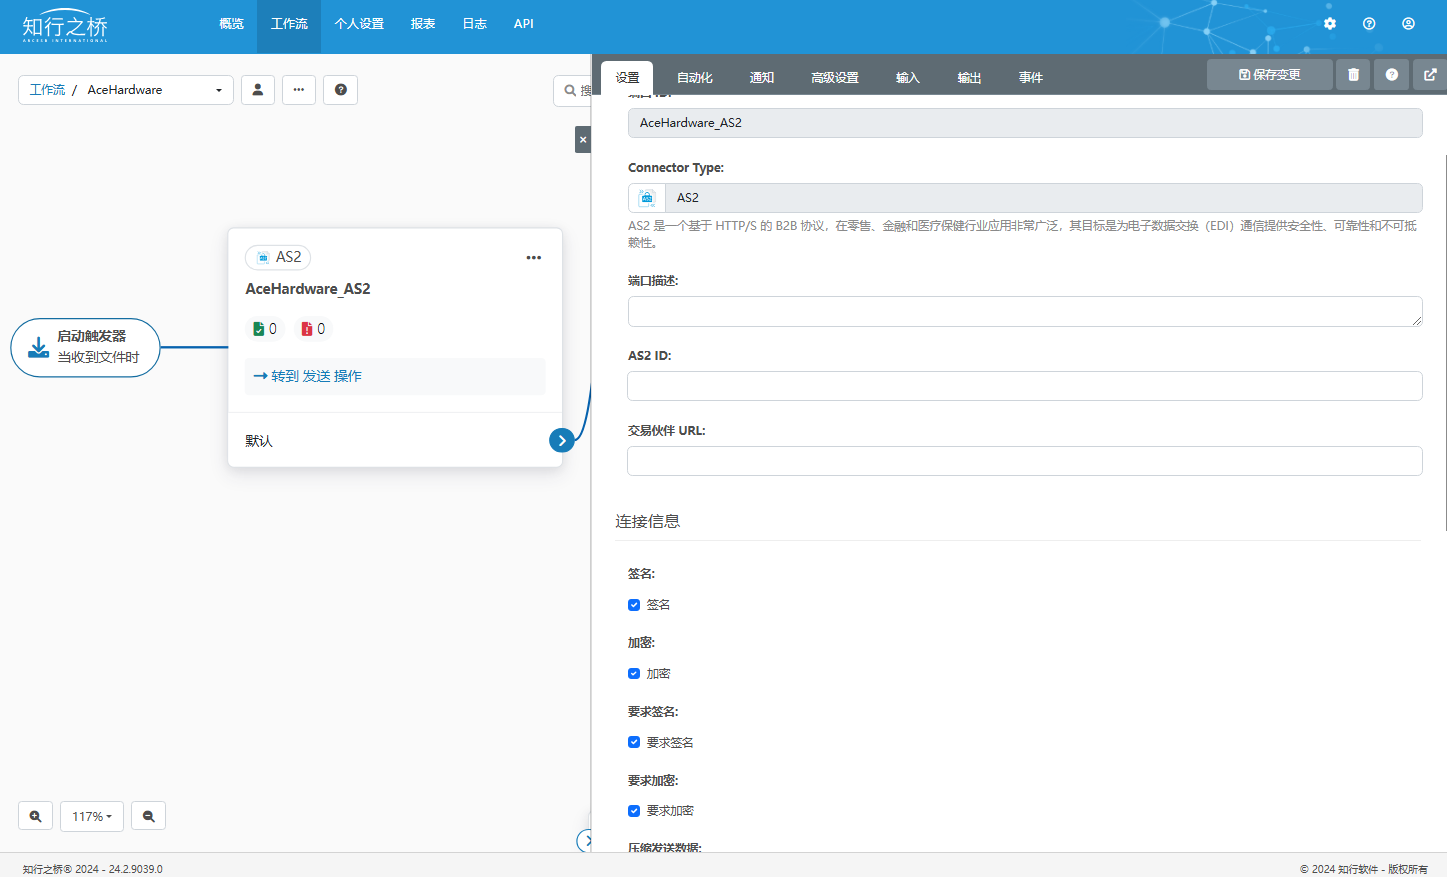Open the settings gear in top bar
The height and width of the screenshot is (877, 1447).
tap(1329, 24)
